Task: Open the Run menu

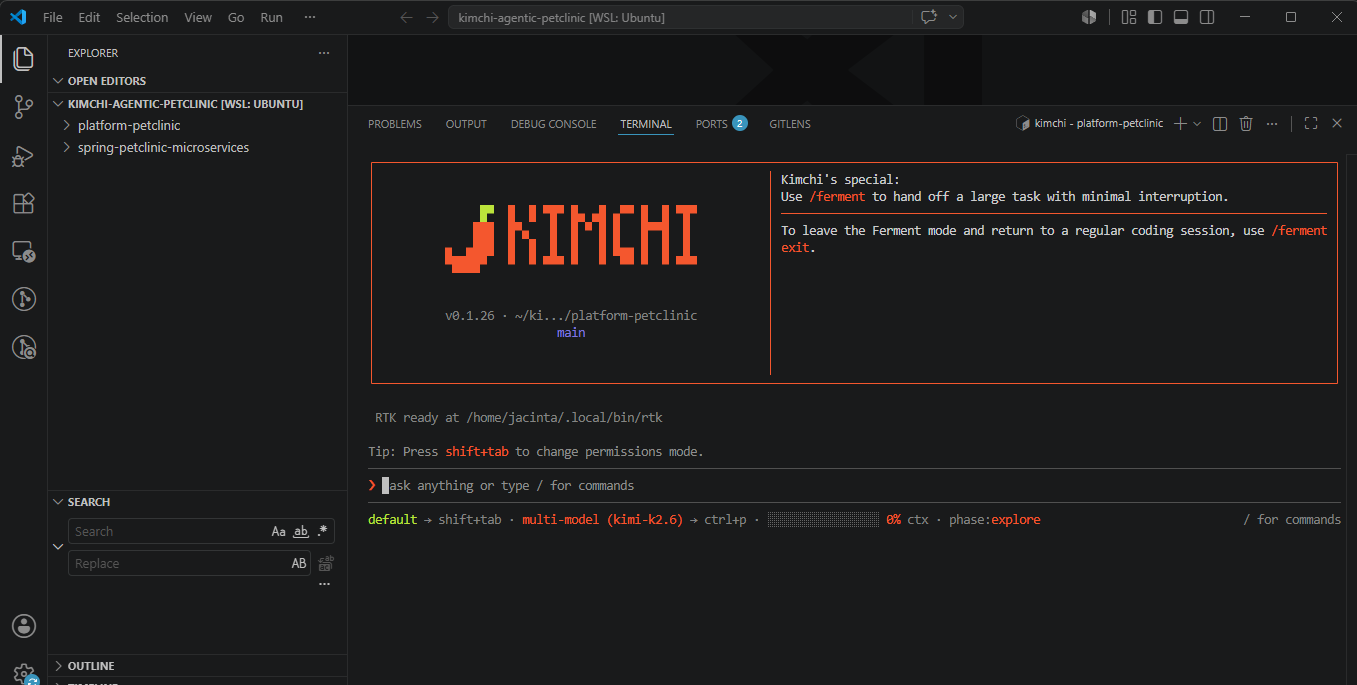Action: [271, 17]
